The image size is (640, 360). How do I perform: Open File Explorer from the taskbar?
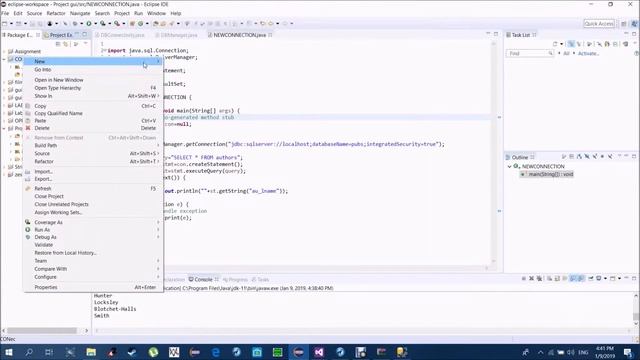[91, 352]
